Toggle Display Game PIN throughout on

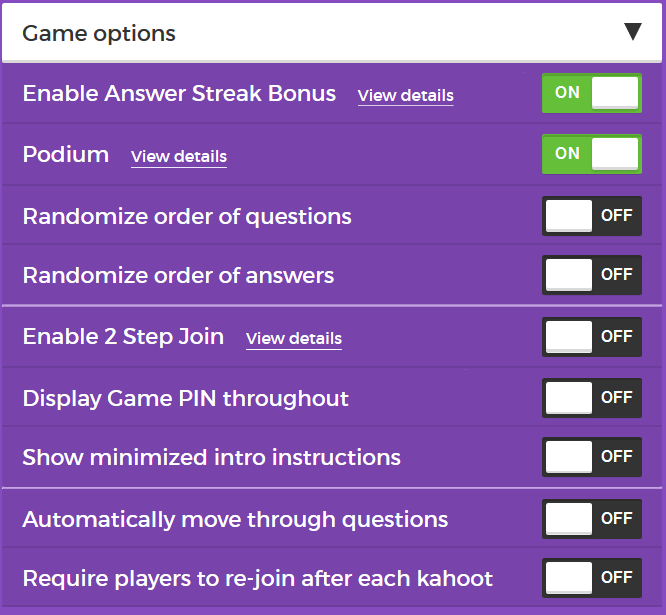pos(591,398)
